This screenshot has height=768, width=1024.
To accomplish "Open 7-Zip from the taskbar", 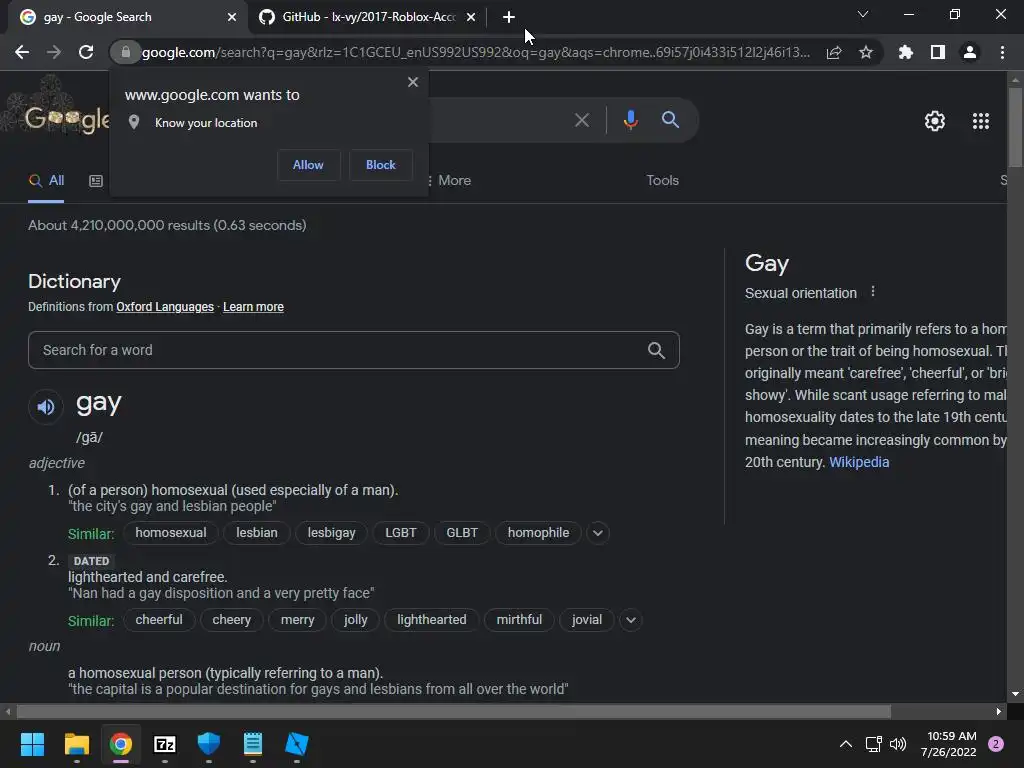I will pos(165,744).
